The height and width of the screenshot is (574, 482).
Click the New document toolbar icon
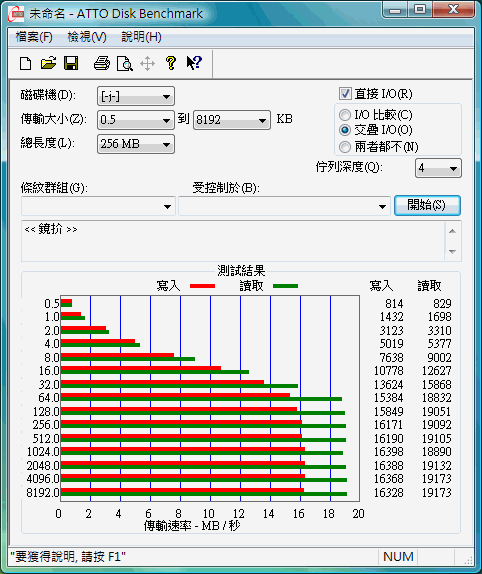point(25,64)
